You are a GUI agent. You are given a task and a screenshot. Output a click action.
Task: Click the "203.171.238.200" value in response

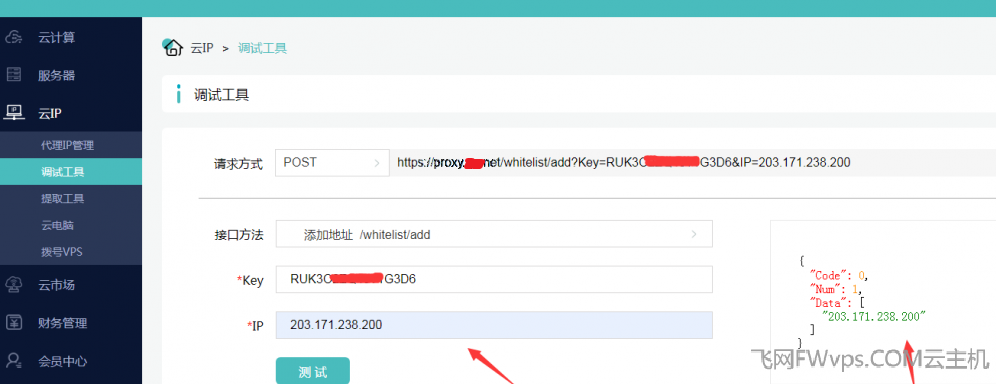875,316
